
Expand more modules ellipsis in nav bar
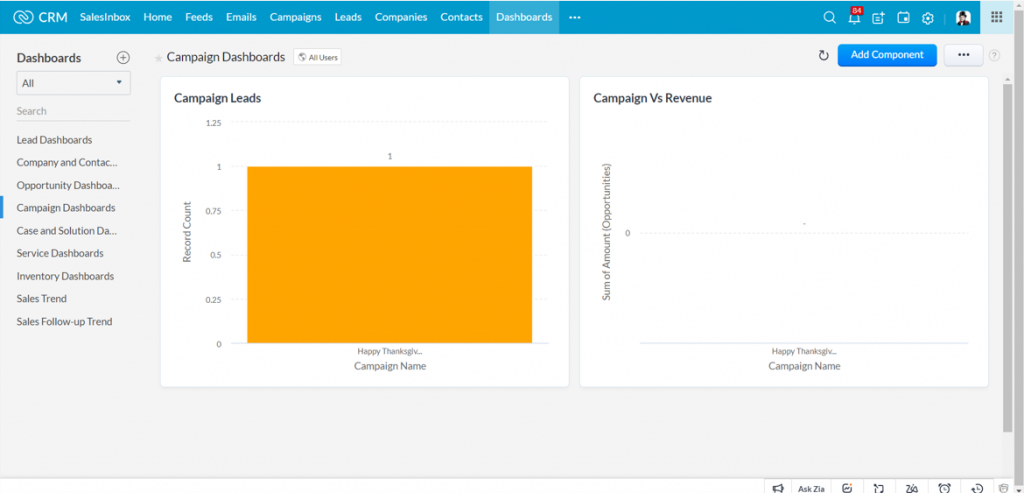coord(575,18)
